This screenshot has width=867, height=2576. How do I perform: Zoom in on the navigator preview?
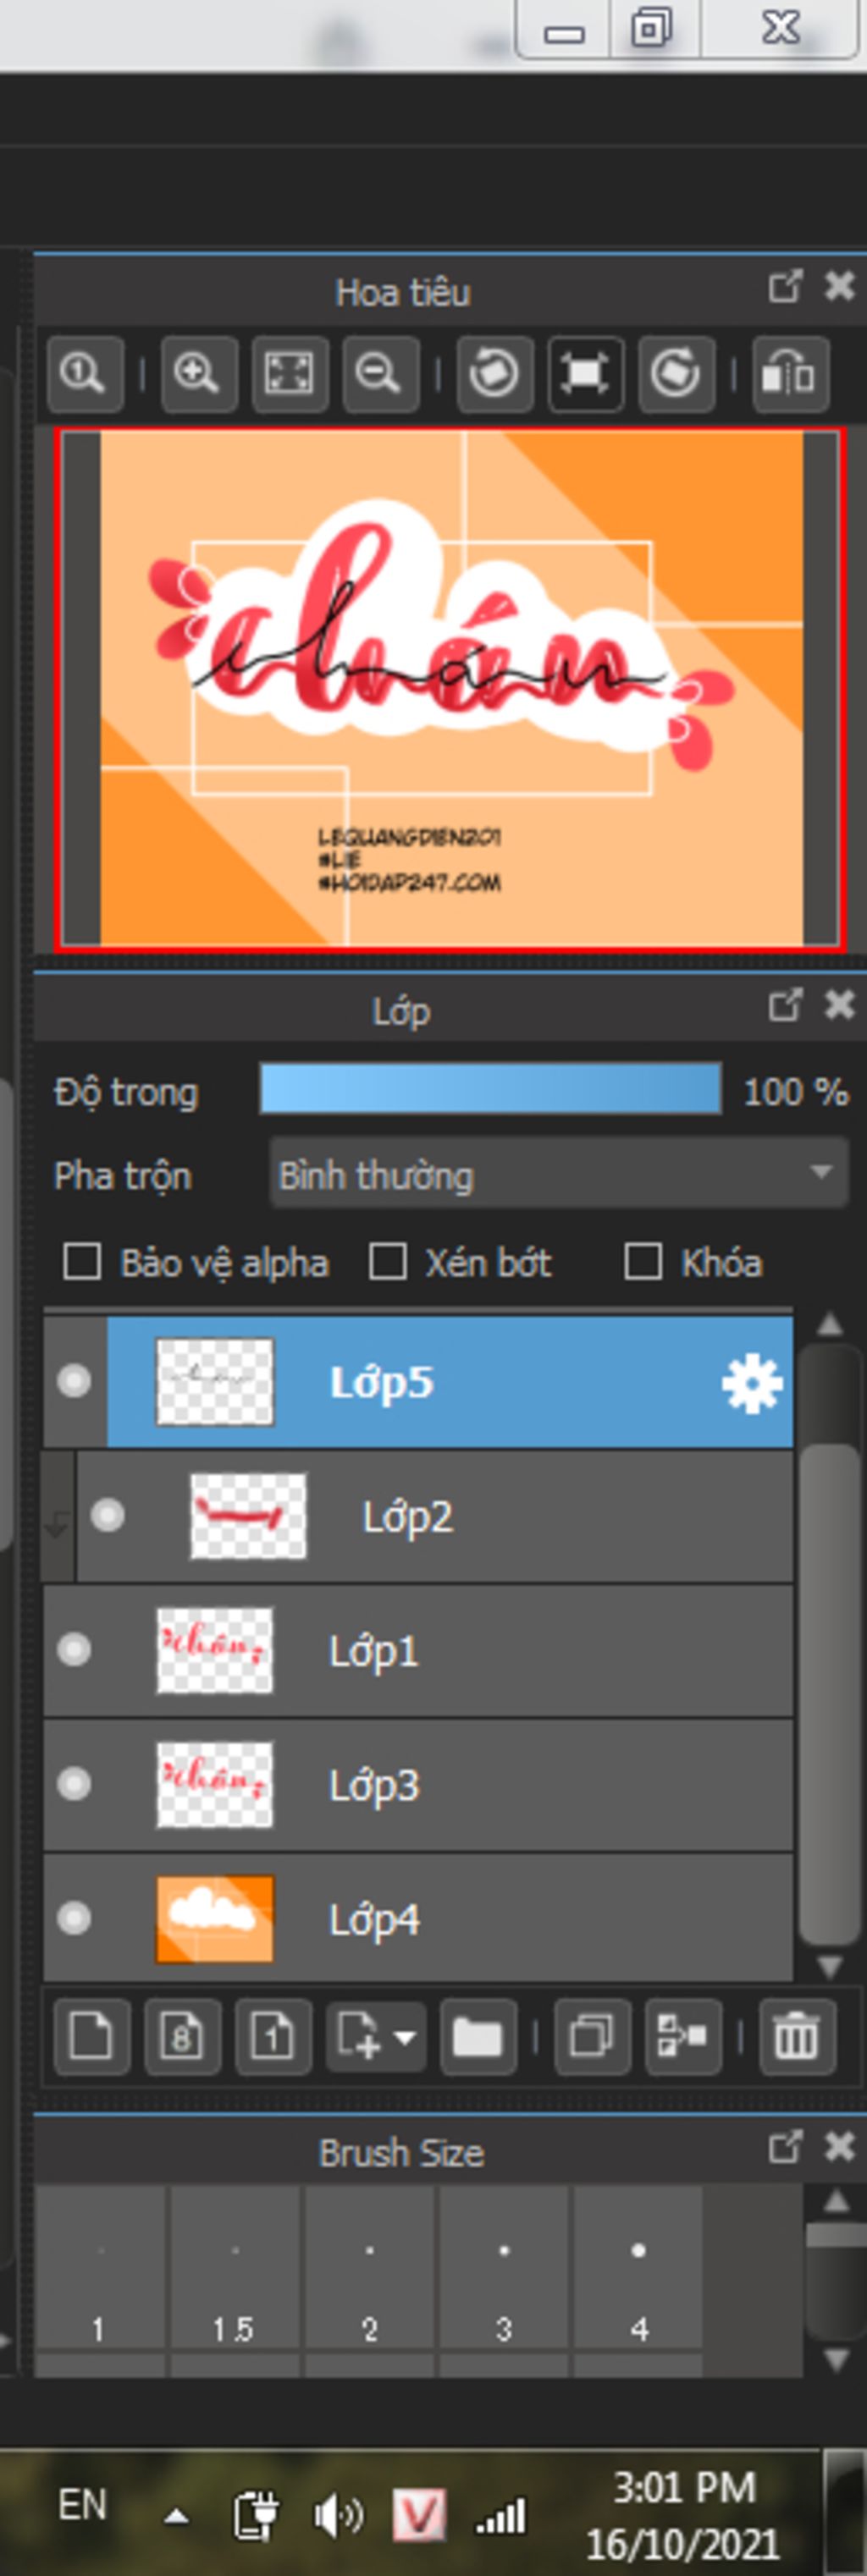tap(198, 375)
